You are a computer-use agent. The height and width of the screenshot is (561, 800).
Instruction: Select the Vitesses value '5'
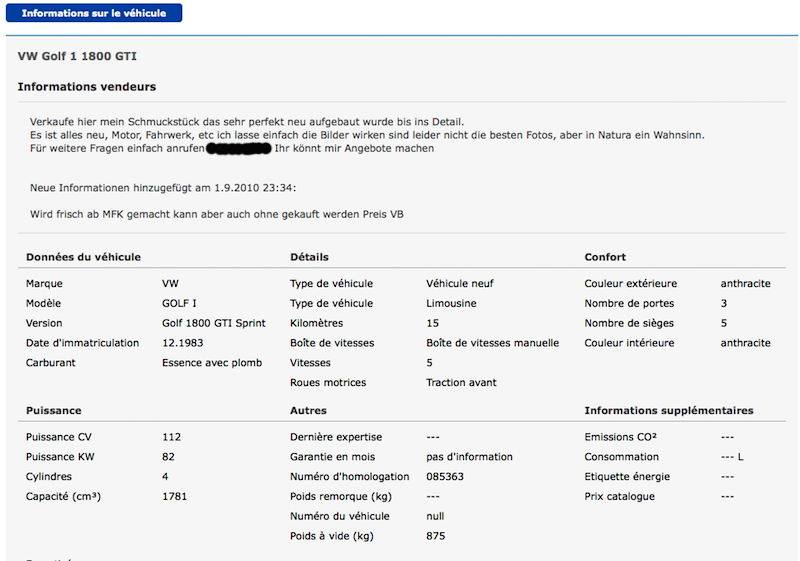[430, 363]
